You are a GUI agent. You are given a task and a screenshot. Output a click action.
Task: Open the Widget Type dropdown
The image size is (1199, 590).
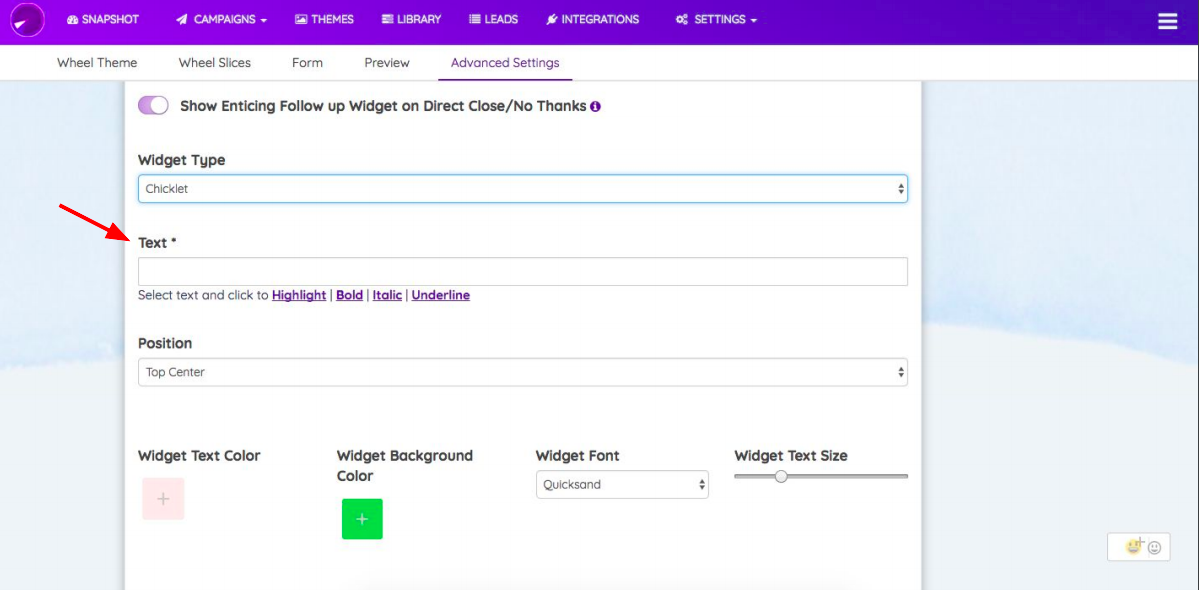[523, 189]
